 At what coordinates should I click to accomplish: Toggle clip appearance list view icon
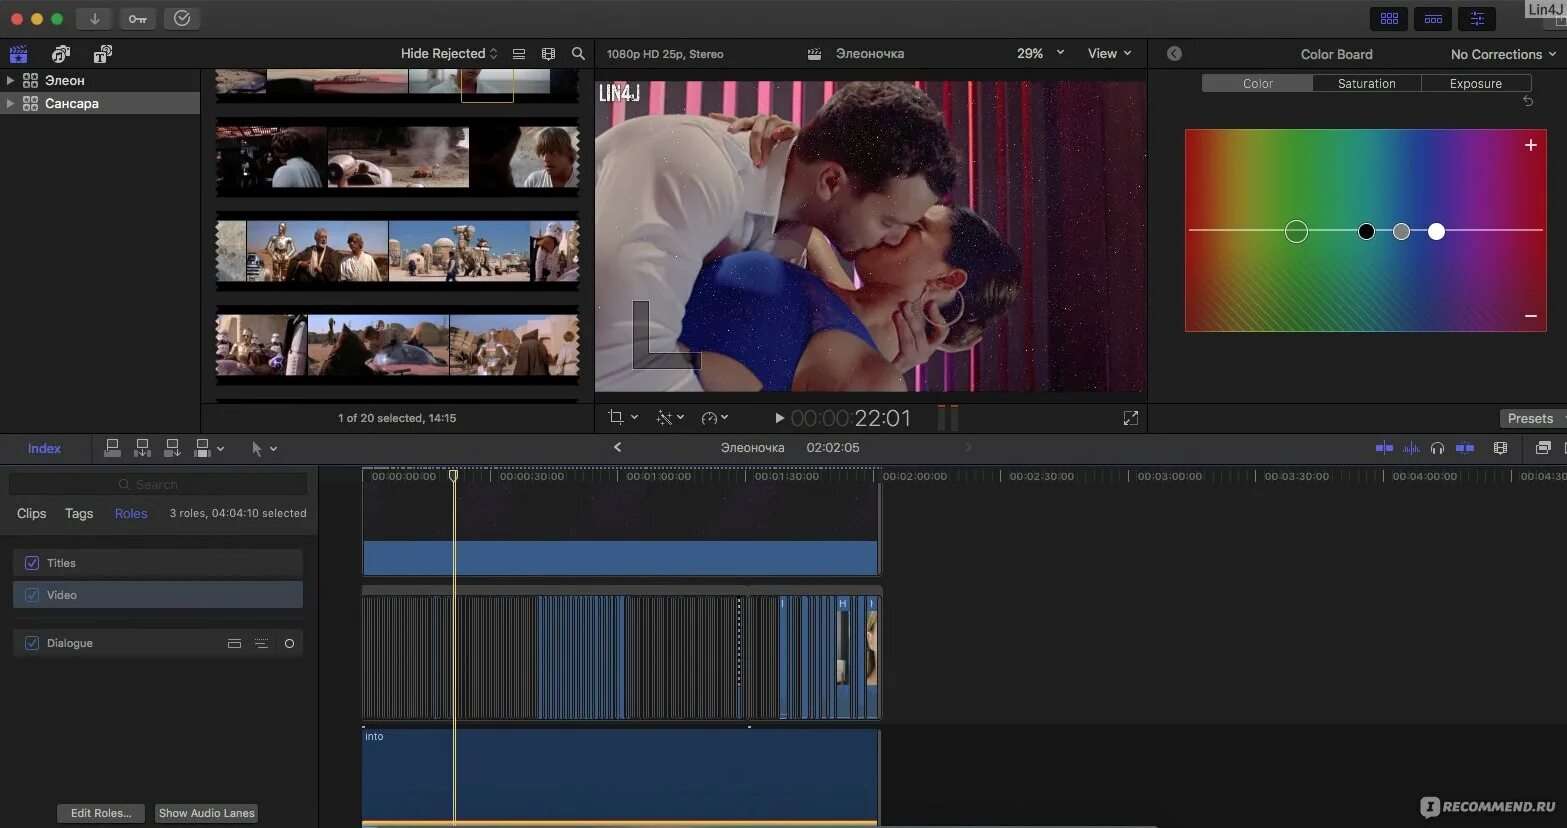519,54
